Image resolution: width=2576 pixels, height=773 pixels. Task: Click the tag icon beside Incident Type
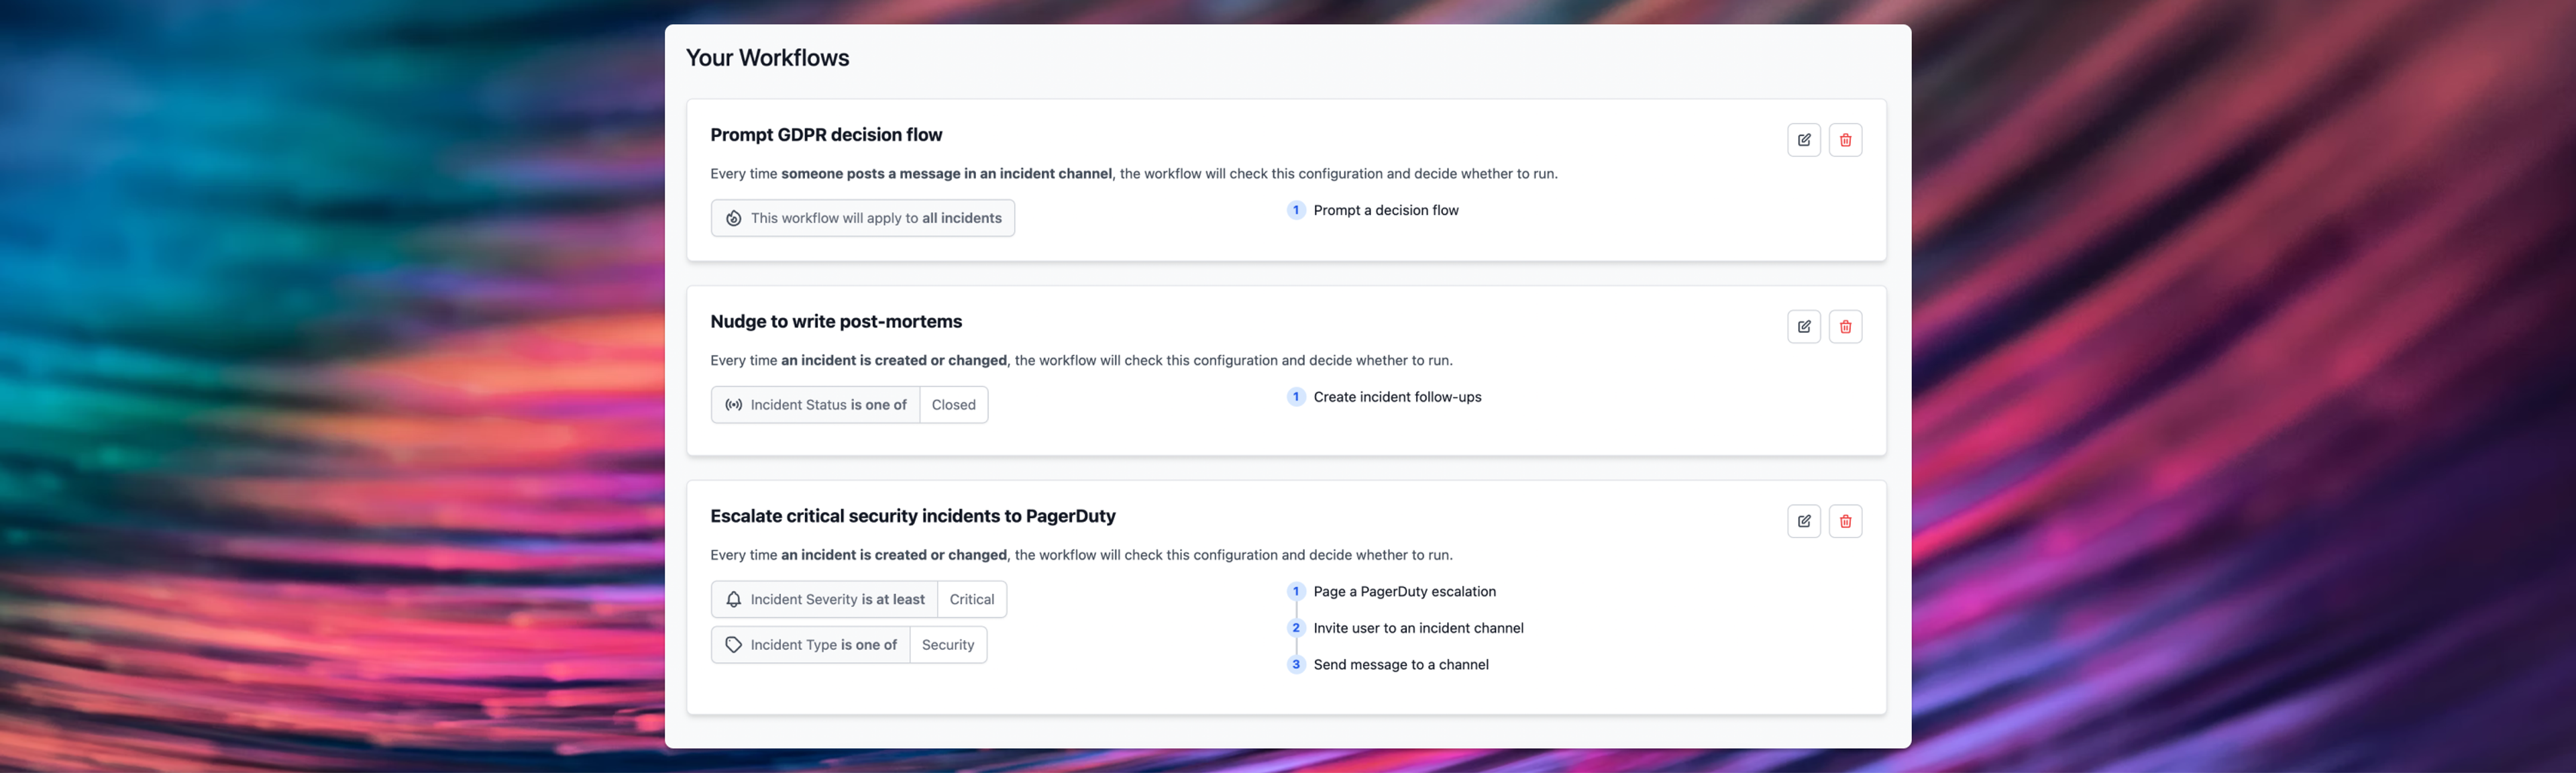coord(733,645)
